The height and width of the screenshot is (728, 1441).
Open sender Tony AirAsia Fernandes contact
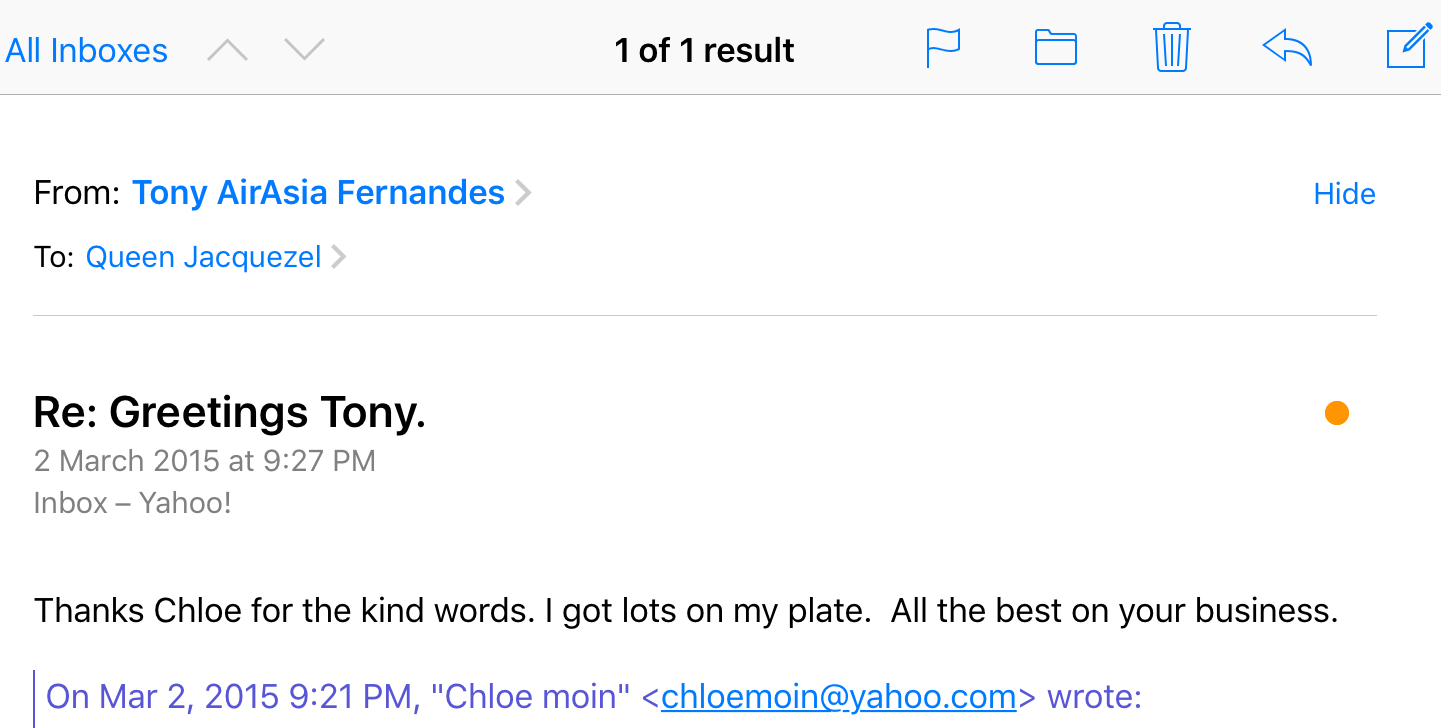click(x=318, y=193)
